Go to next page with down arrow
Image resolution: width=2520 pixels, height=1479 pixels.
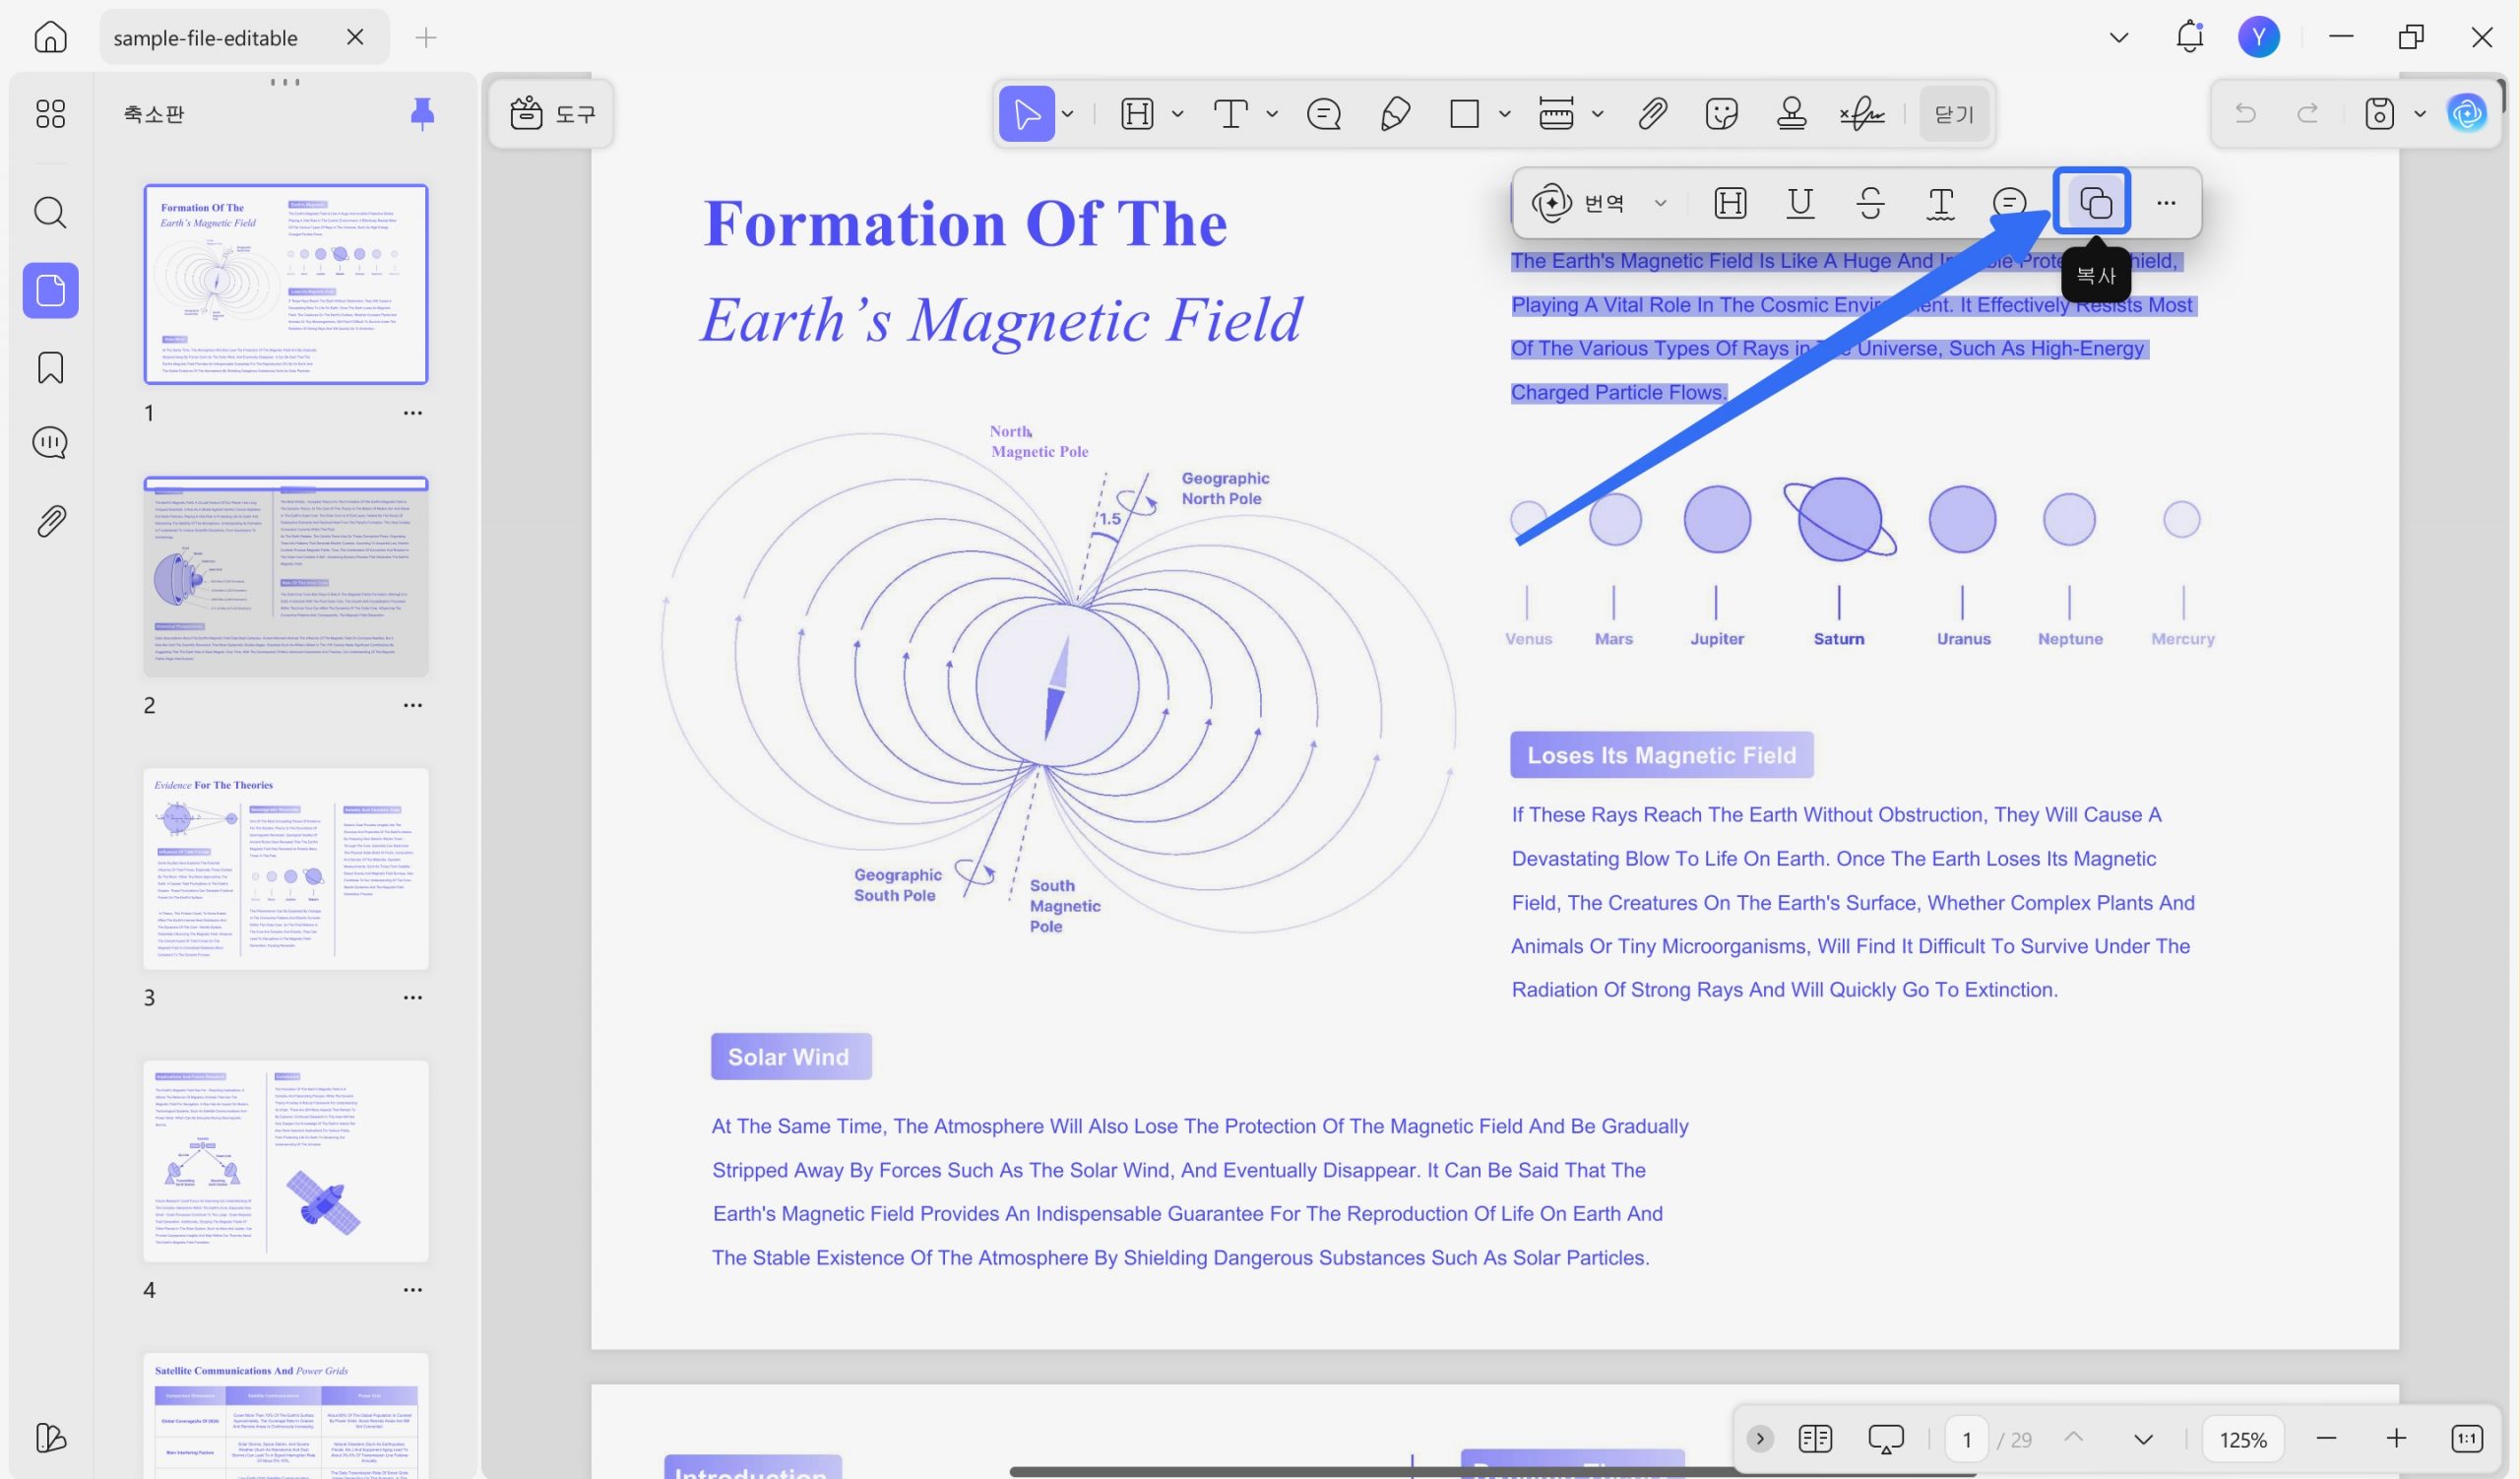[x=2143, y=1439]
